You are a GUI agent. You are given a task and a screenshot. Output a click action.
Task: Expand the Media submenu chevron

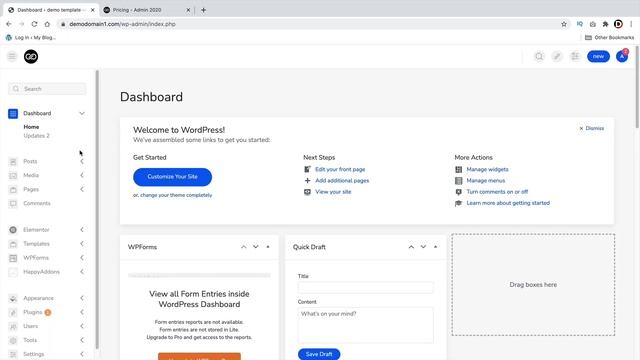point(82,176)
